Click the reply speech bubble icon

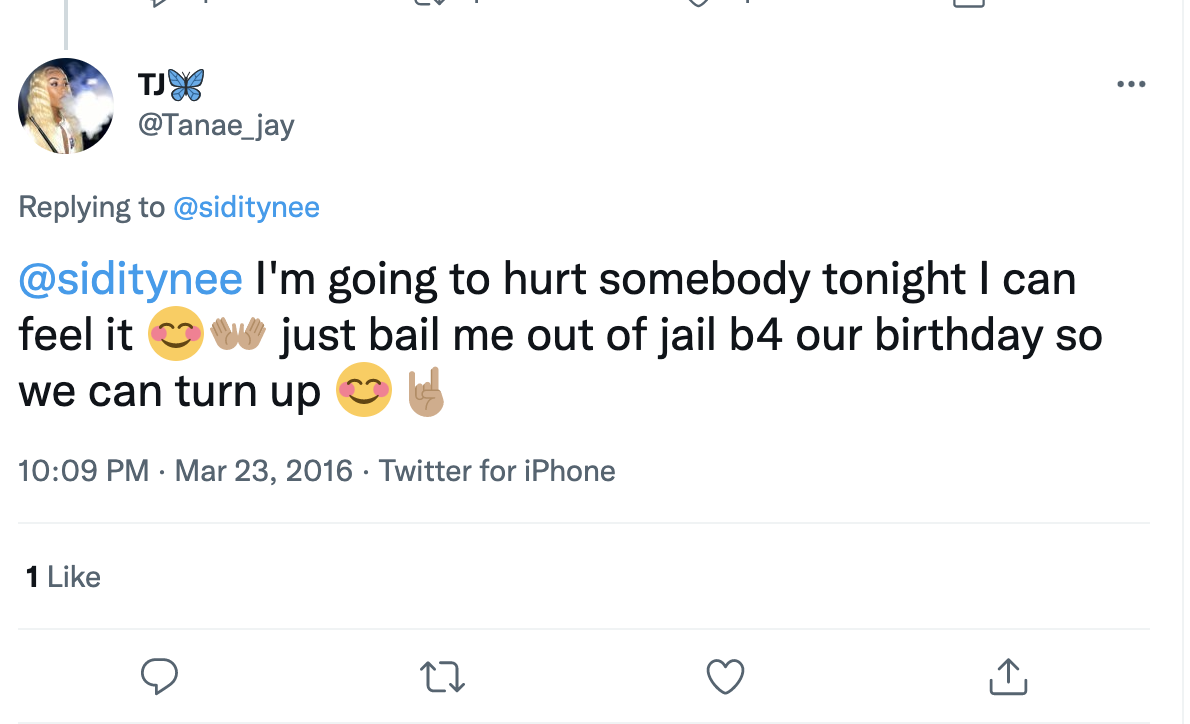point(159,677)
